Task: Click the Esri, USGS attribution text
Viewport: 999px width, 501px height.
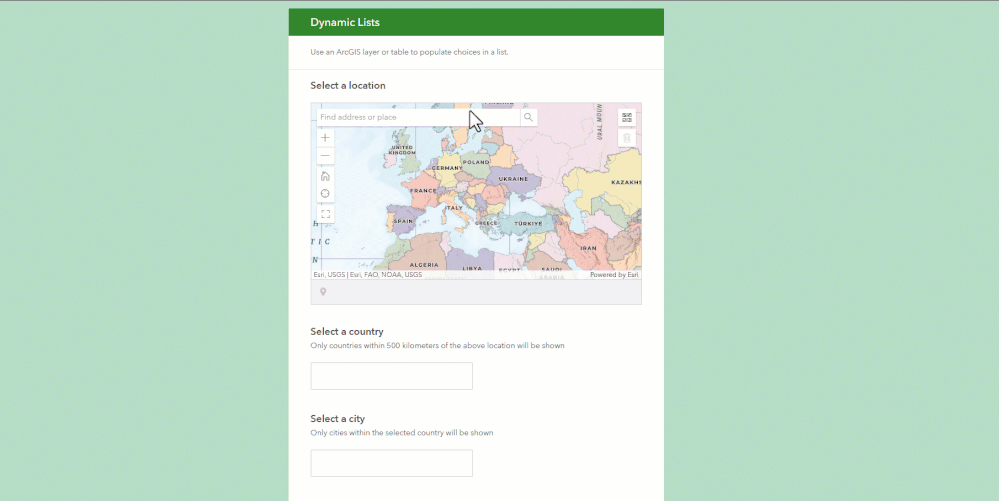Action: tap(329, 275)
